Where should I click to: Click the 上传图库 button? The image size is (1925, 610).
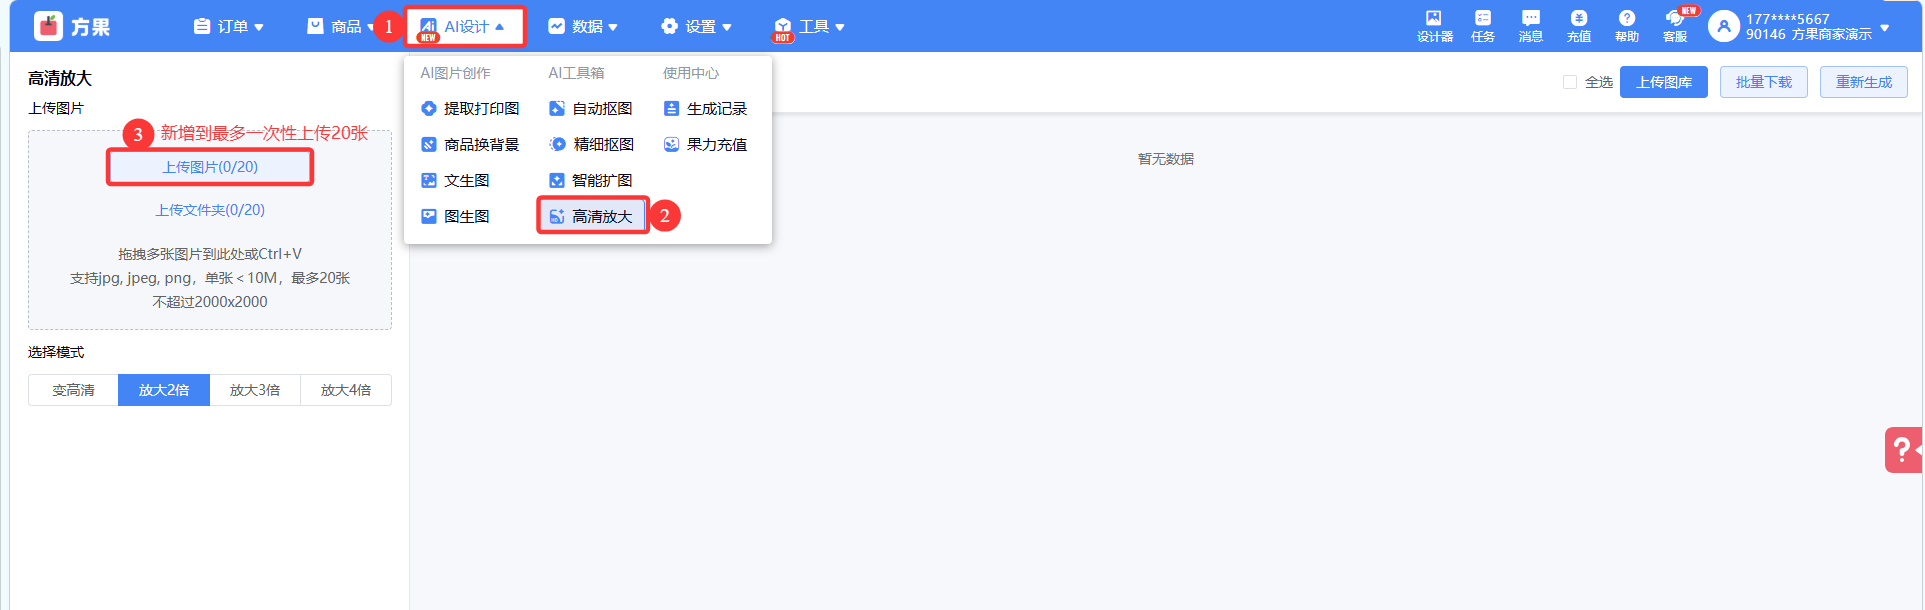click(1664, 82)
